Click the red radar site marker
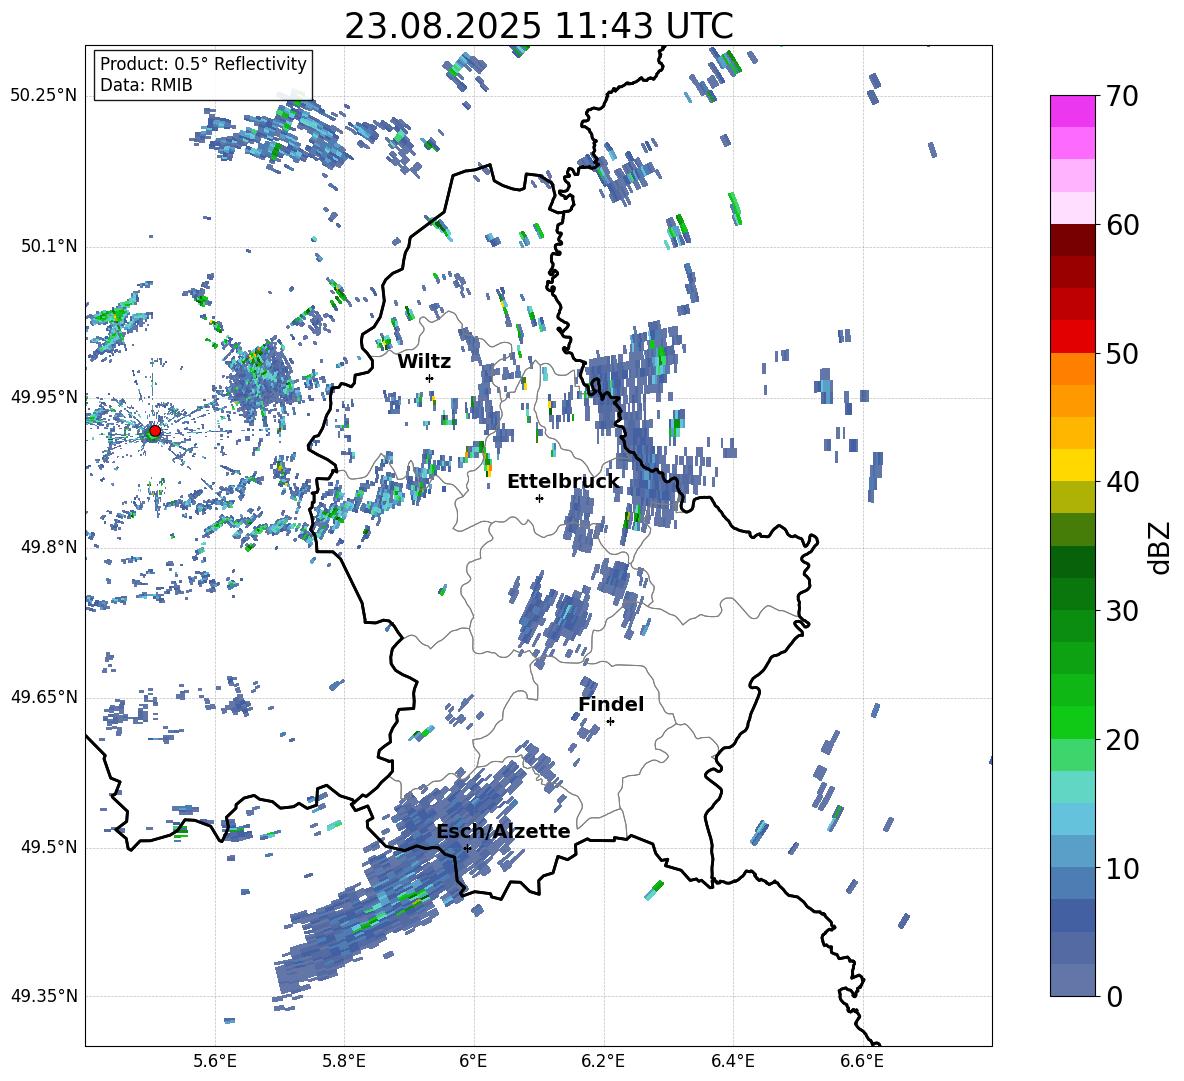This screenshot has width=1184, height=1081. click(x=155, y=431)
